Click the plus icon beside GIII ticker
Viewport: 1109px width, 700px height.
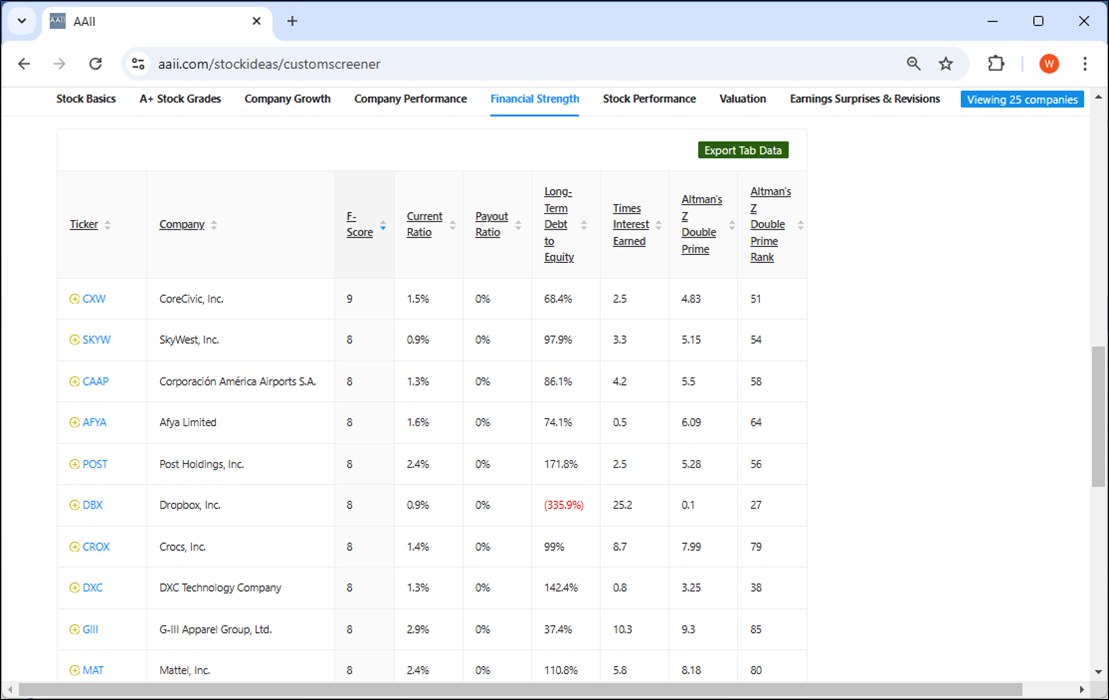coord(74,629)
